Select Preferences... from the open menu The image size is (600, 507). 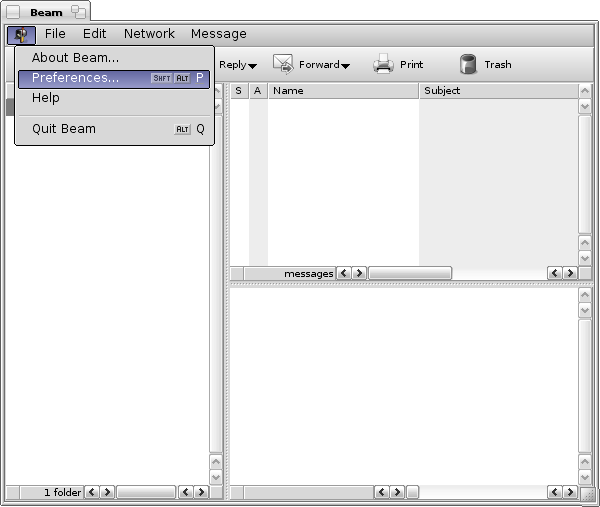tap(75, 78)
